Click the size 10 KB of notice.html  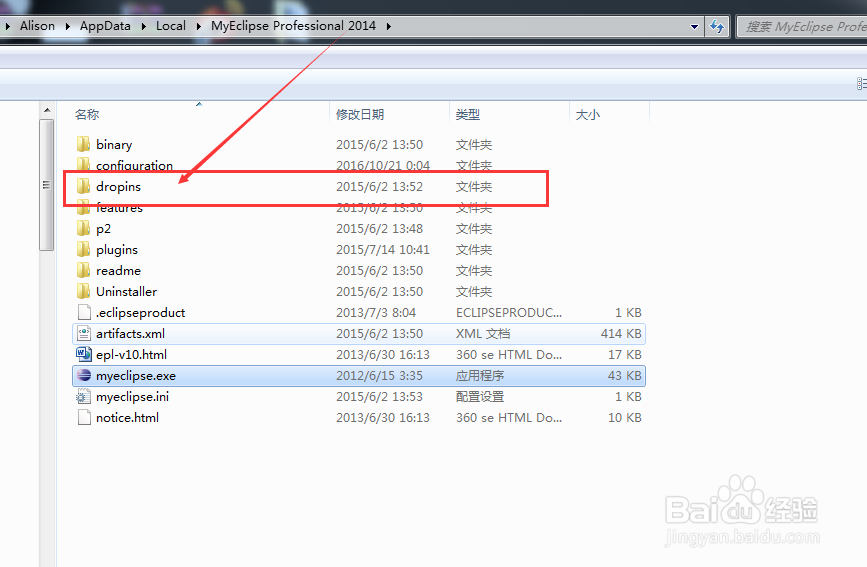click(x=625, y=418)
